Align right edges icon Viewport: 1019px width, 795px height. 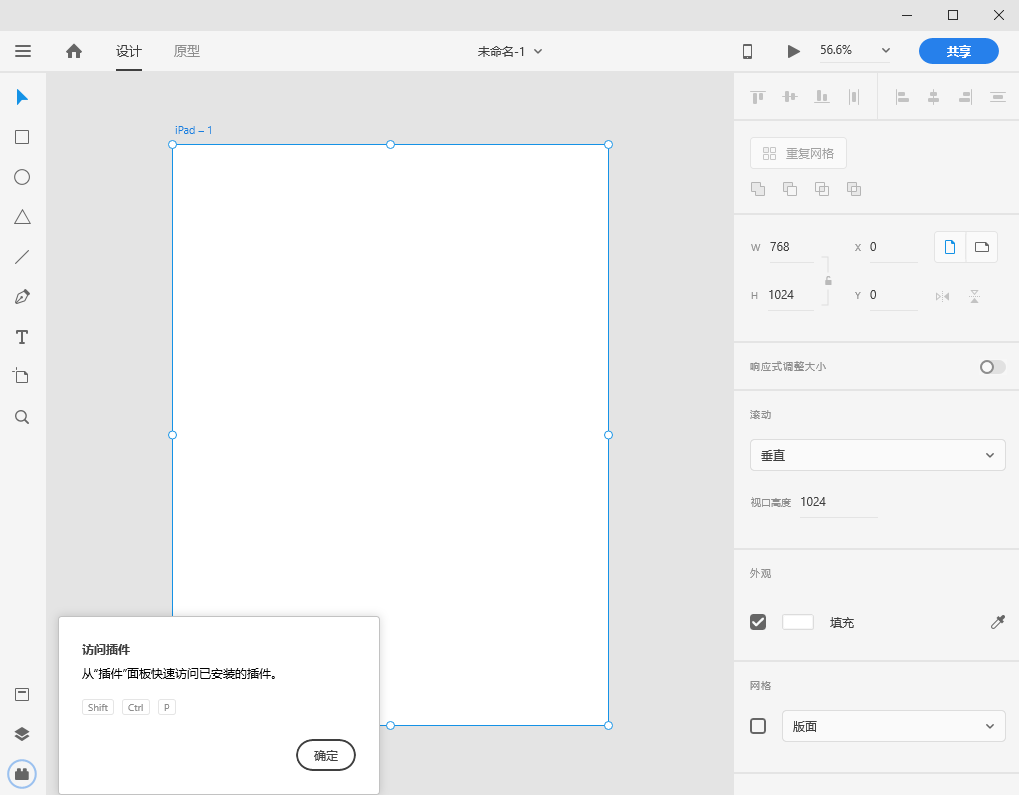pyautogui.click(x=965, y=98)
